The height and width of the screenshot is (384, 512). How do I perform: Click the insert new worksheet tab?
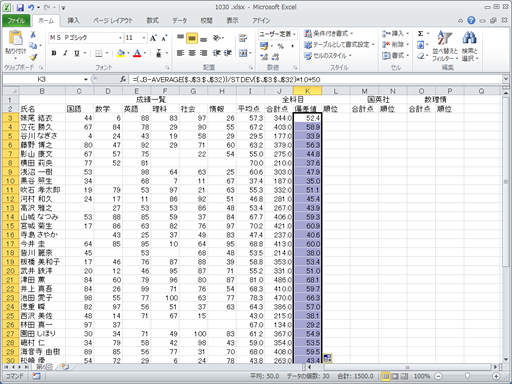(65, 367)
